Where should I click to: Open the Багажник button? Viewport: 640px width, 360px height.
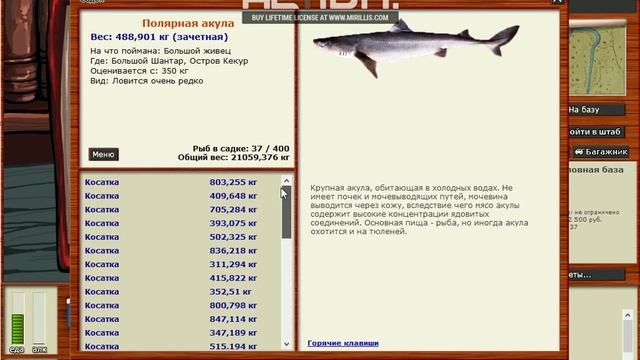click(600, 152)
